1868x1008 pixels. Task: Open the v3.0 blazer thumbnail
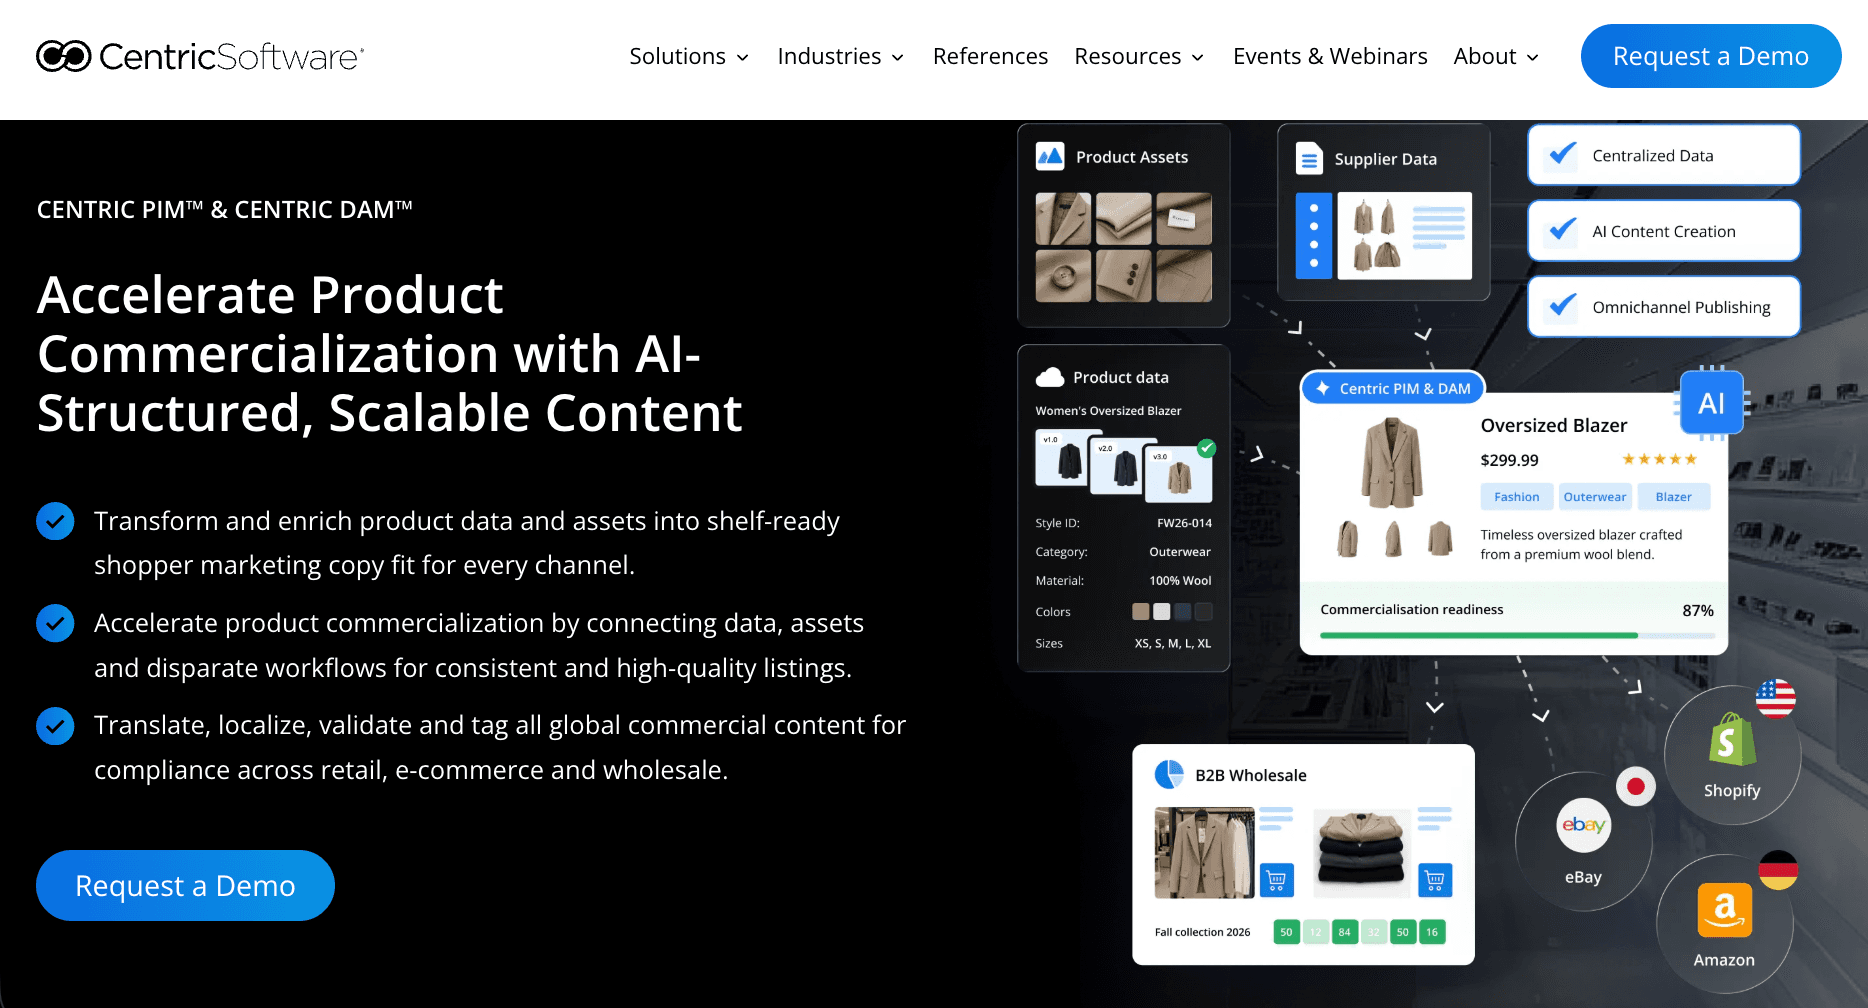[x=1179, y=474]
